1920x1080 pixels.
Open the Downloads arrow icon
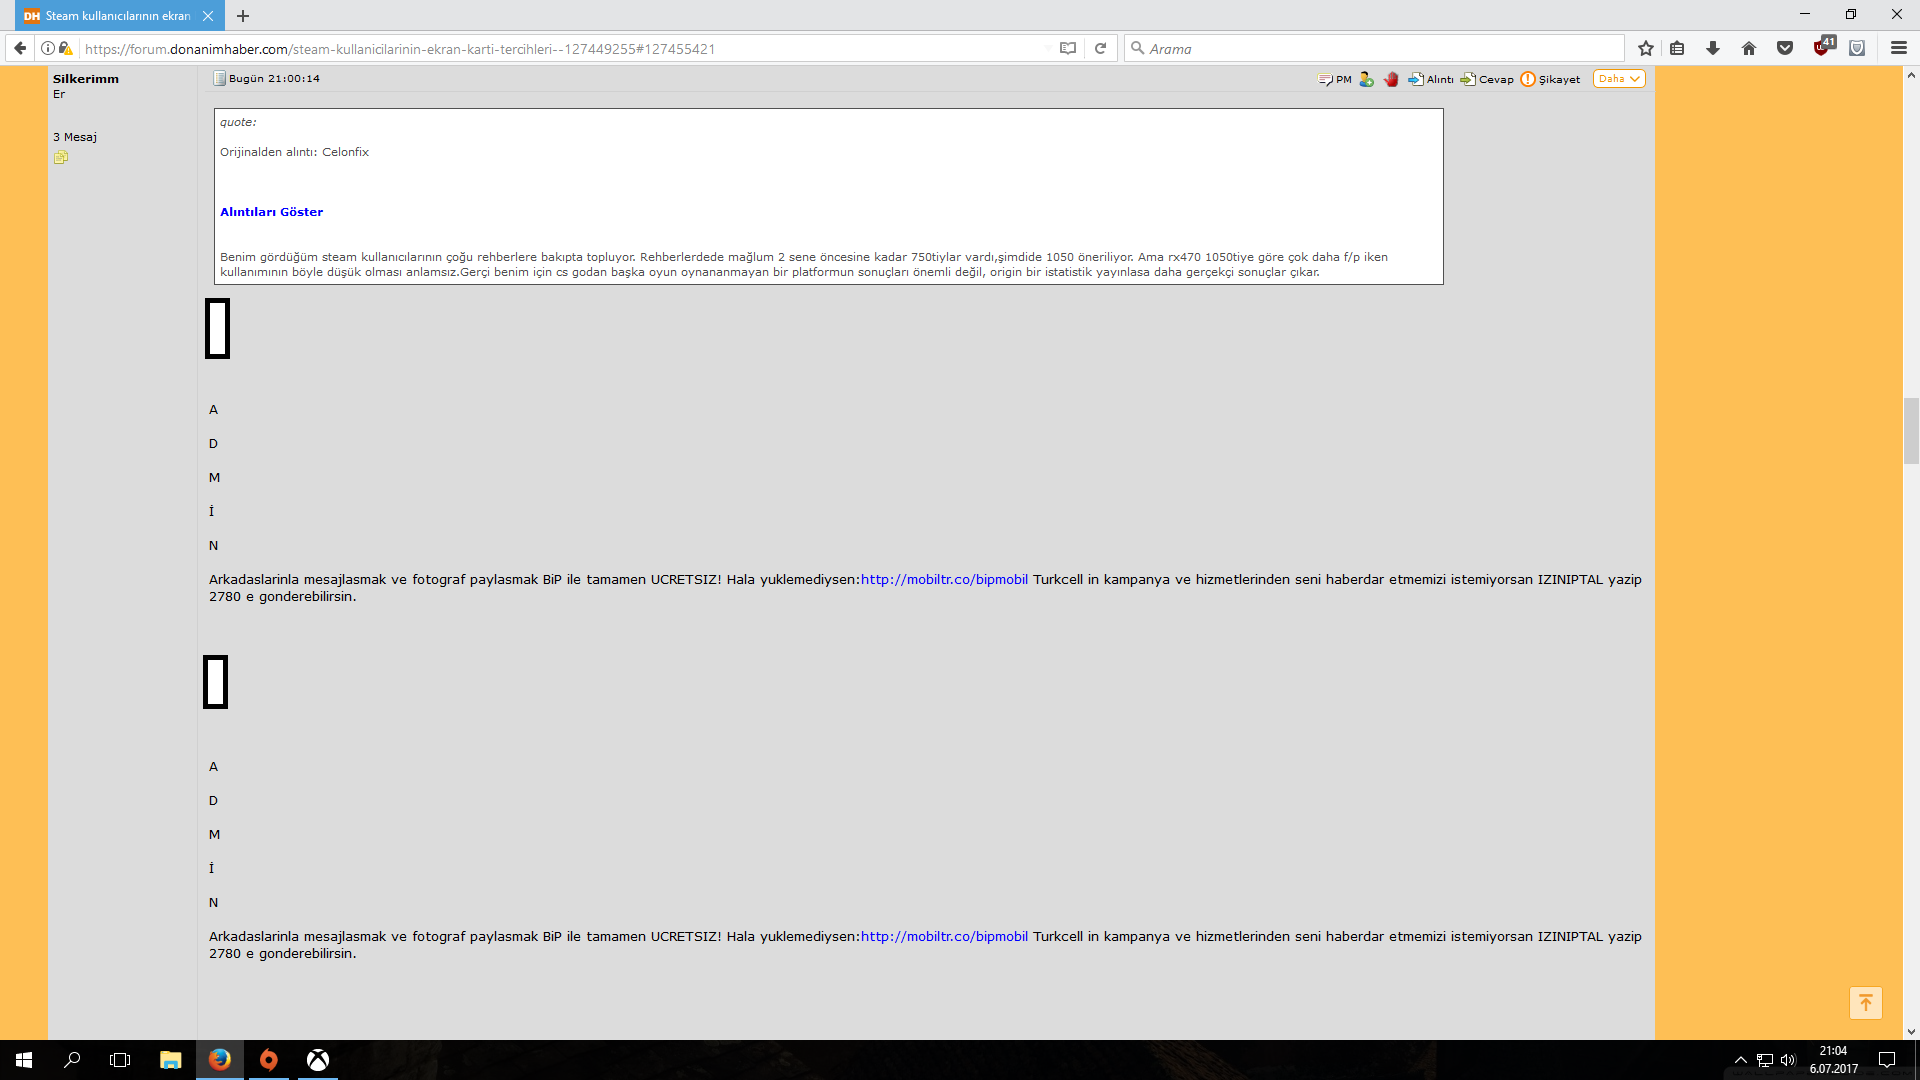click(x=1713, y=48)
